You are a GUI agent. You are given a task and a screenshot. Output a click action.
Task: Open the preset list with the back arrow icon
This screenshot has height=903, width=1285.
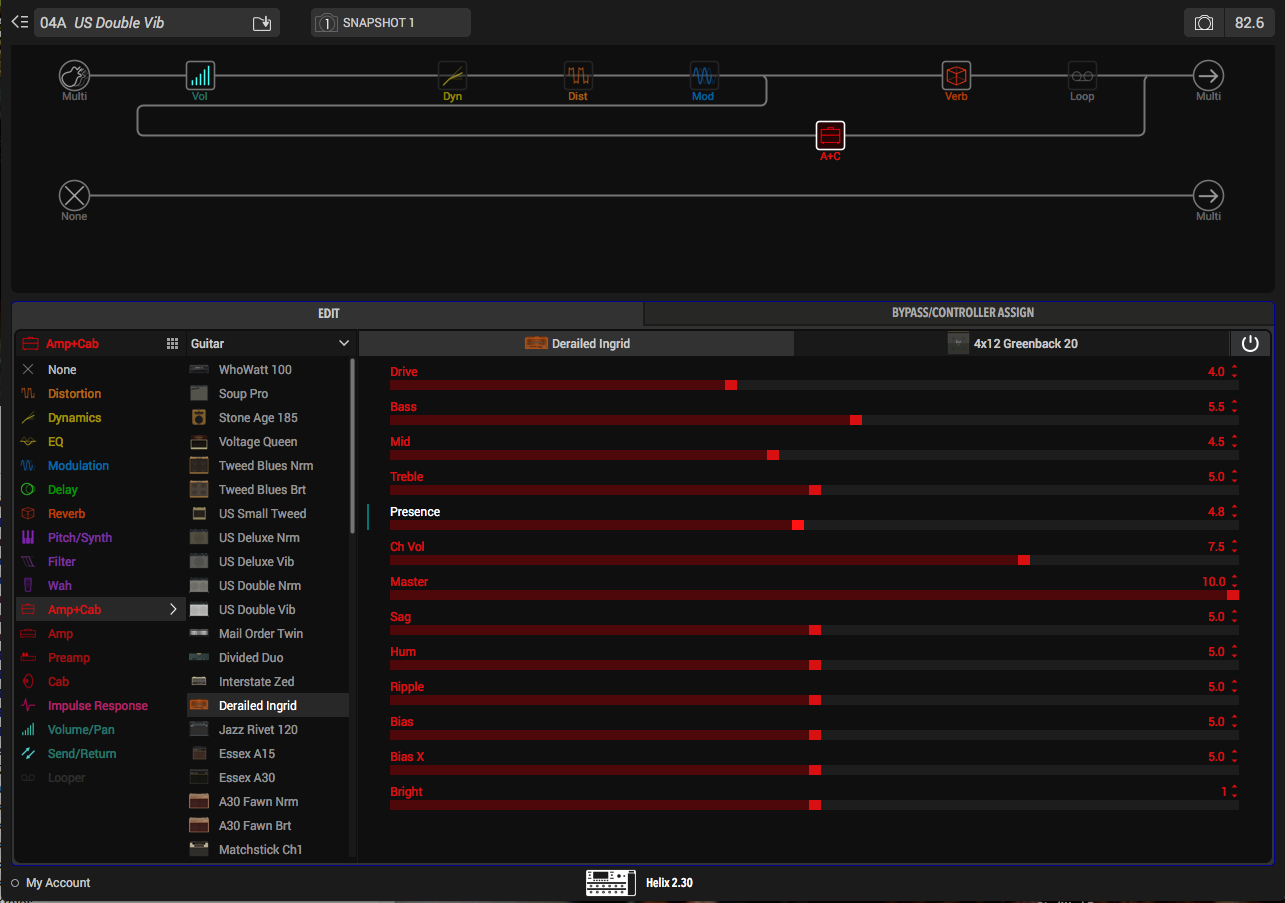point(20,22)
